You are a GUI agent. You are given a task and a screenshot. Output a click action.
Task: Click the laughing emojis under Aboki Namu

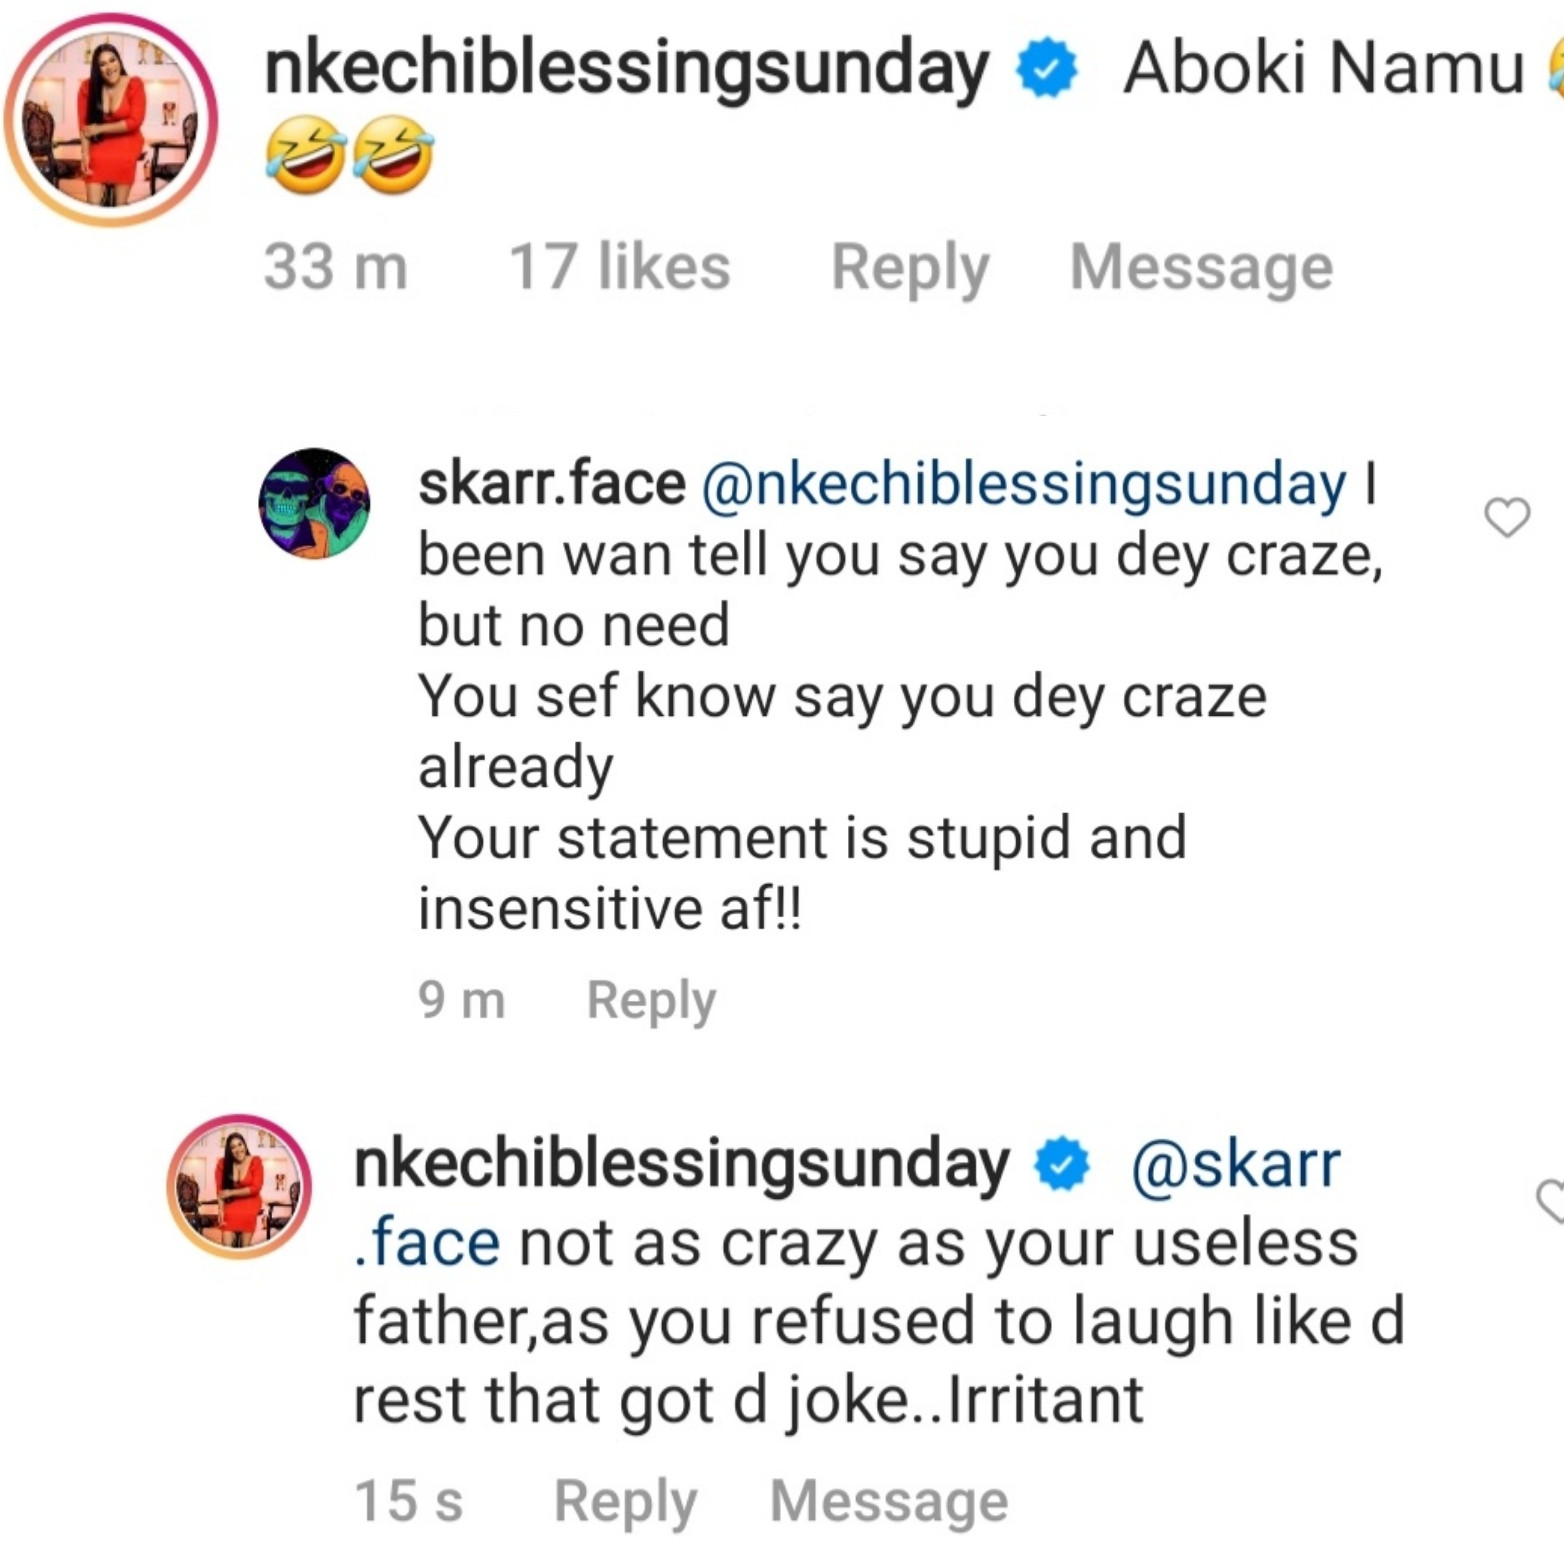pos(349,155)
